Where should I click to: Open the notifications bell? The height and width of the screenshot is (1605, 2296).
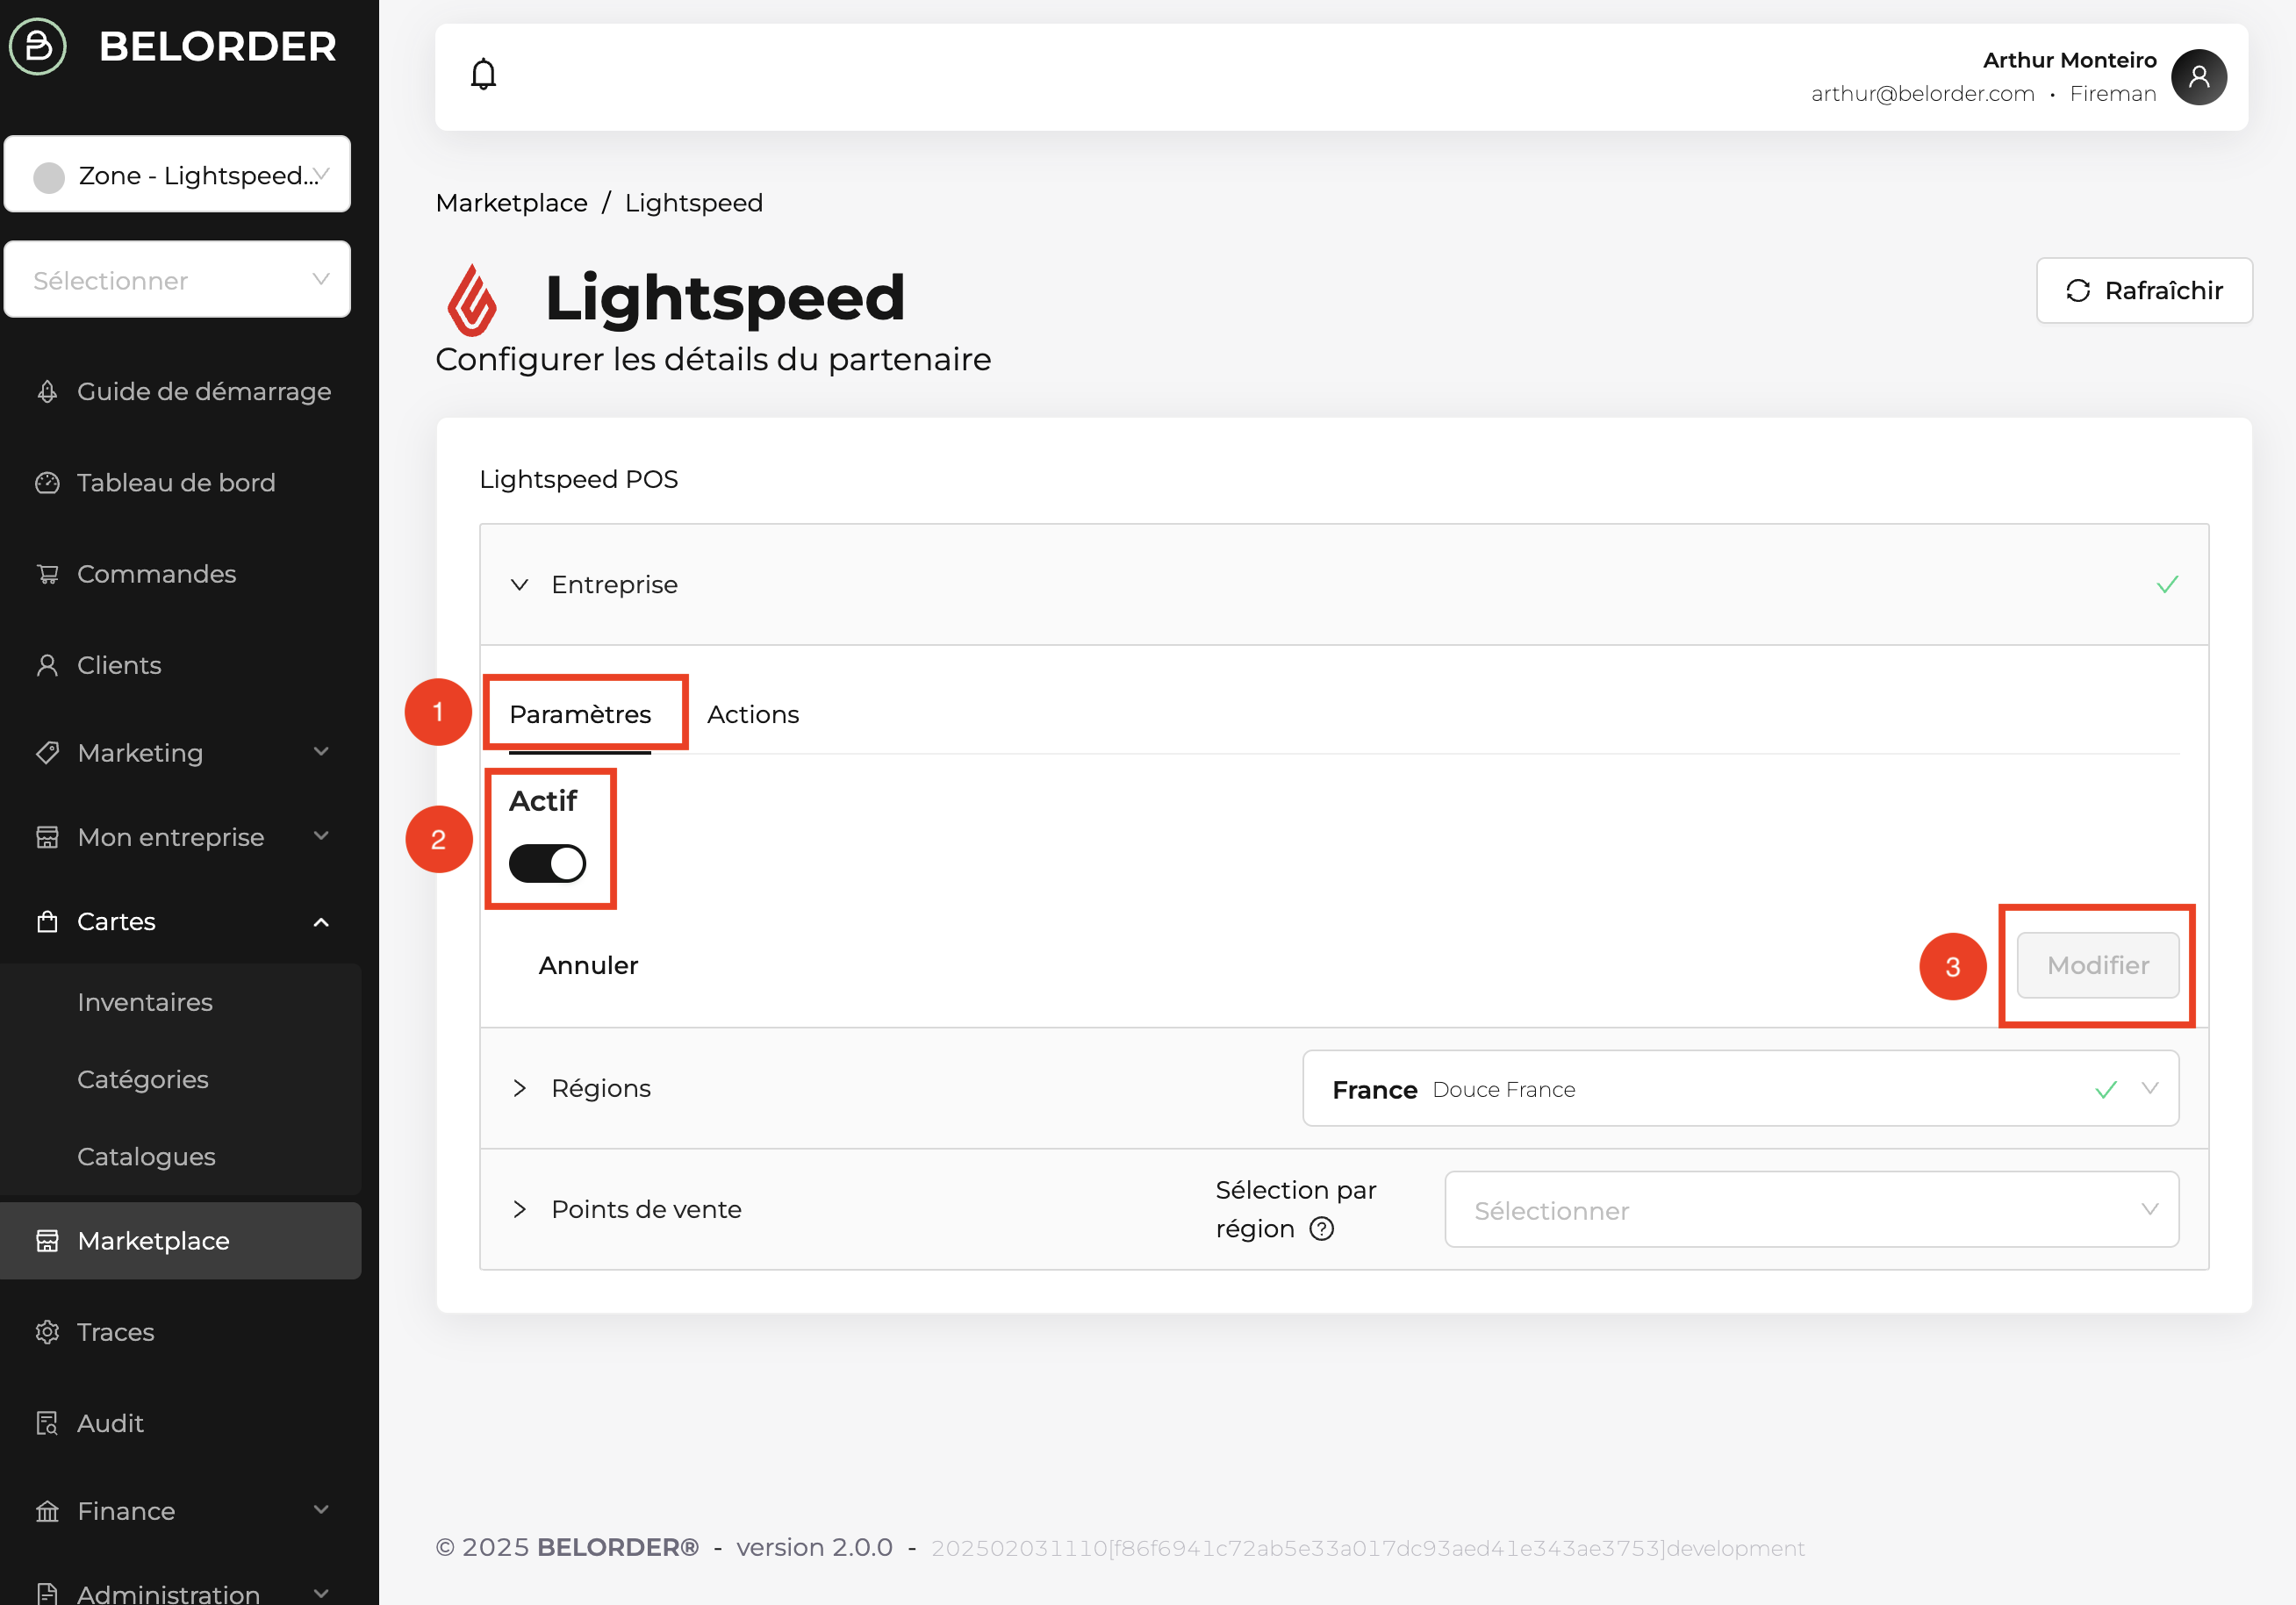tap(483, 75)
